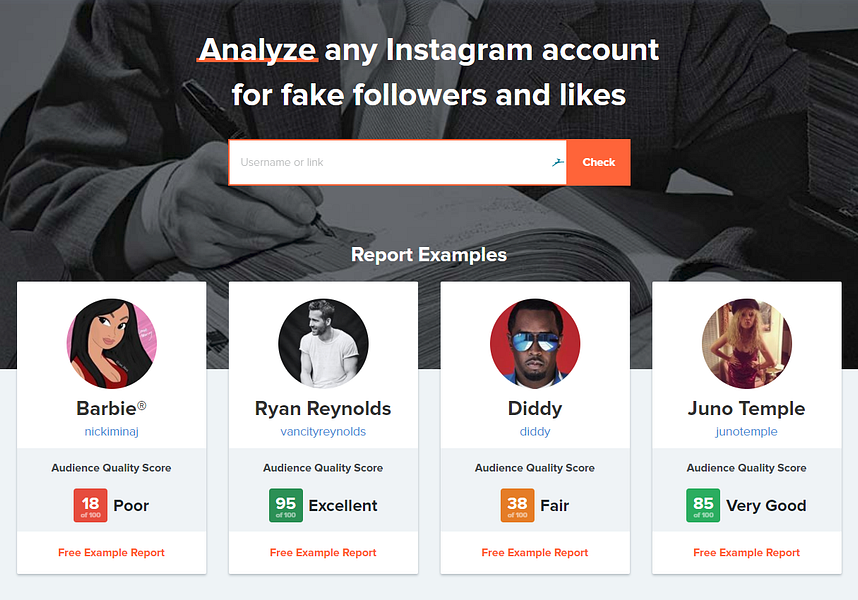
Task: Open the diddy username link
Action: click(x=535, y=431)
